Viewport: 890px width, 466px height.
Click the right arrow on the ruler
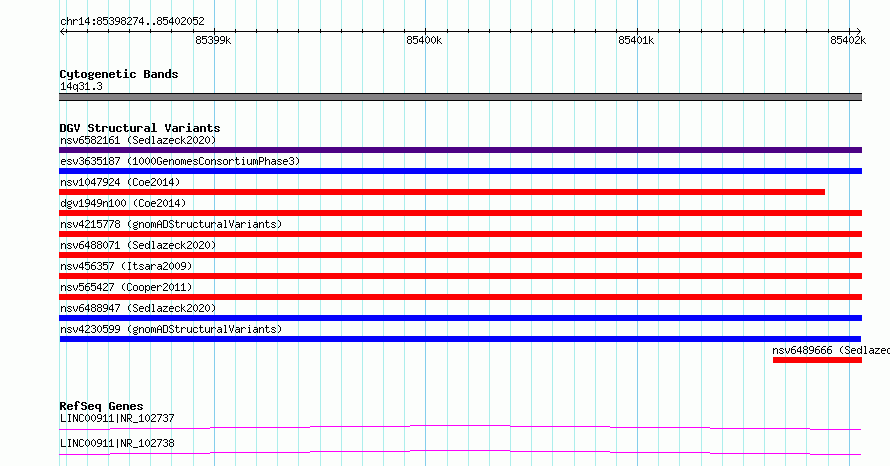pos(858,31)
